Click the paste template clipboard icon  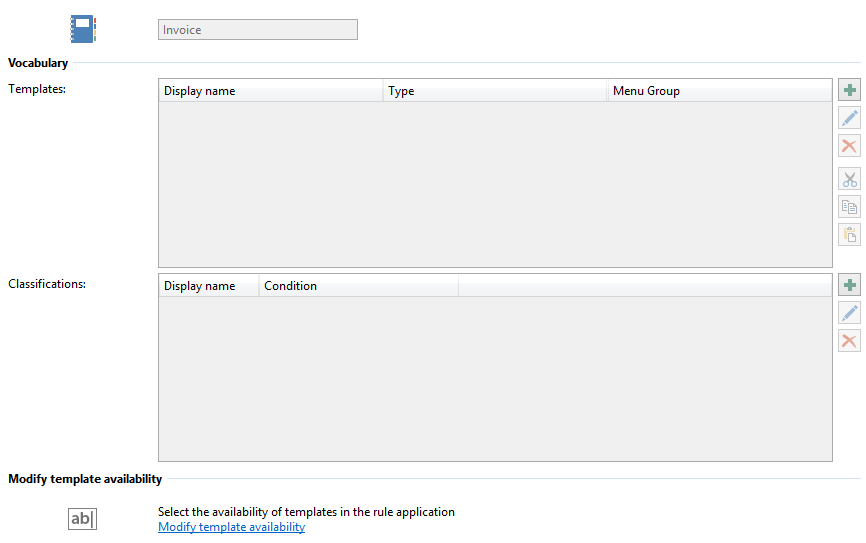849,235
